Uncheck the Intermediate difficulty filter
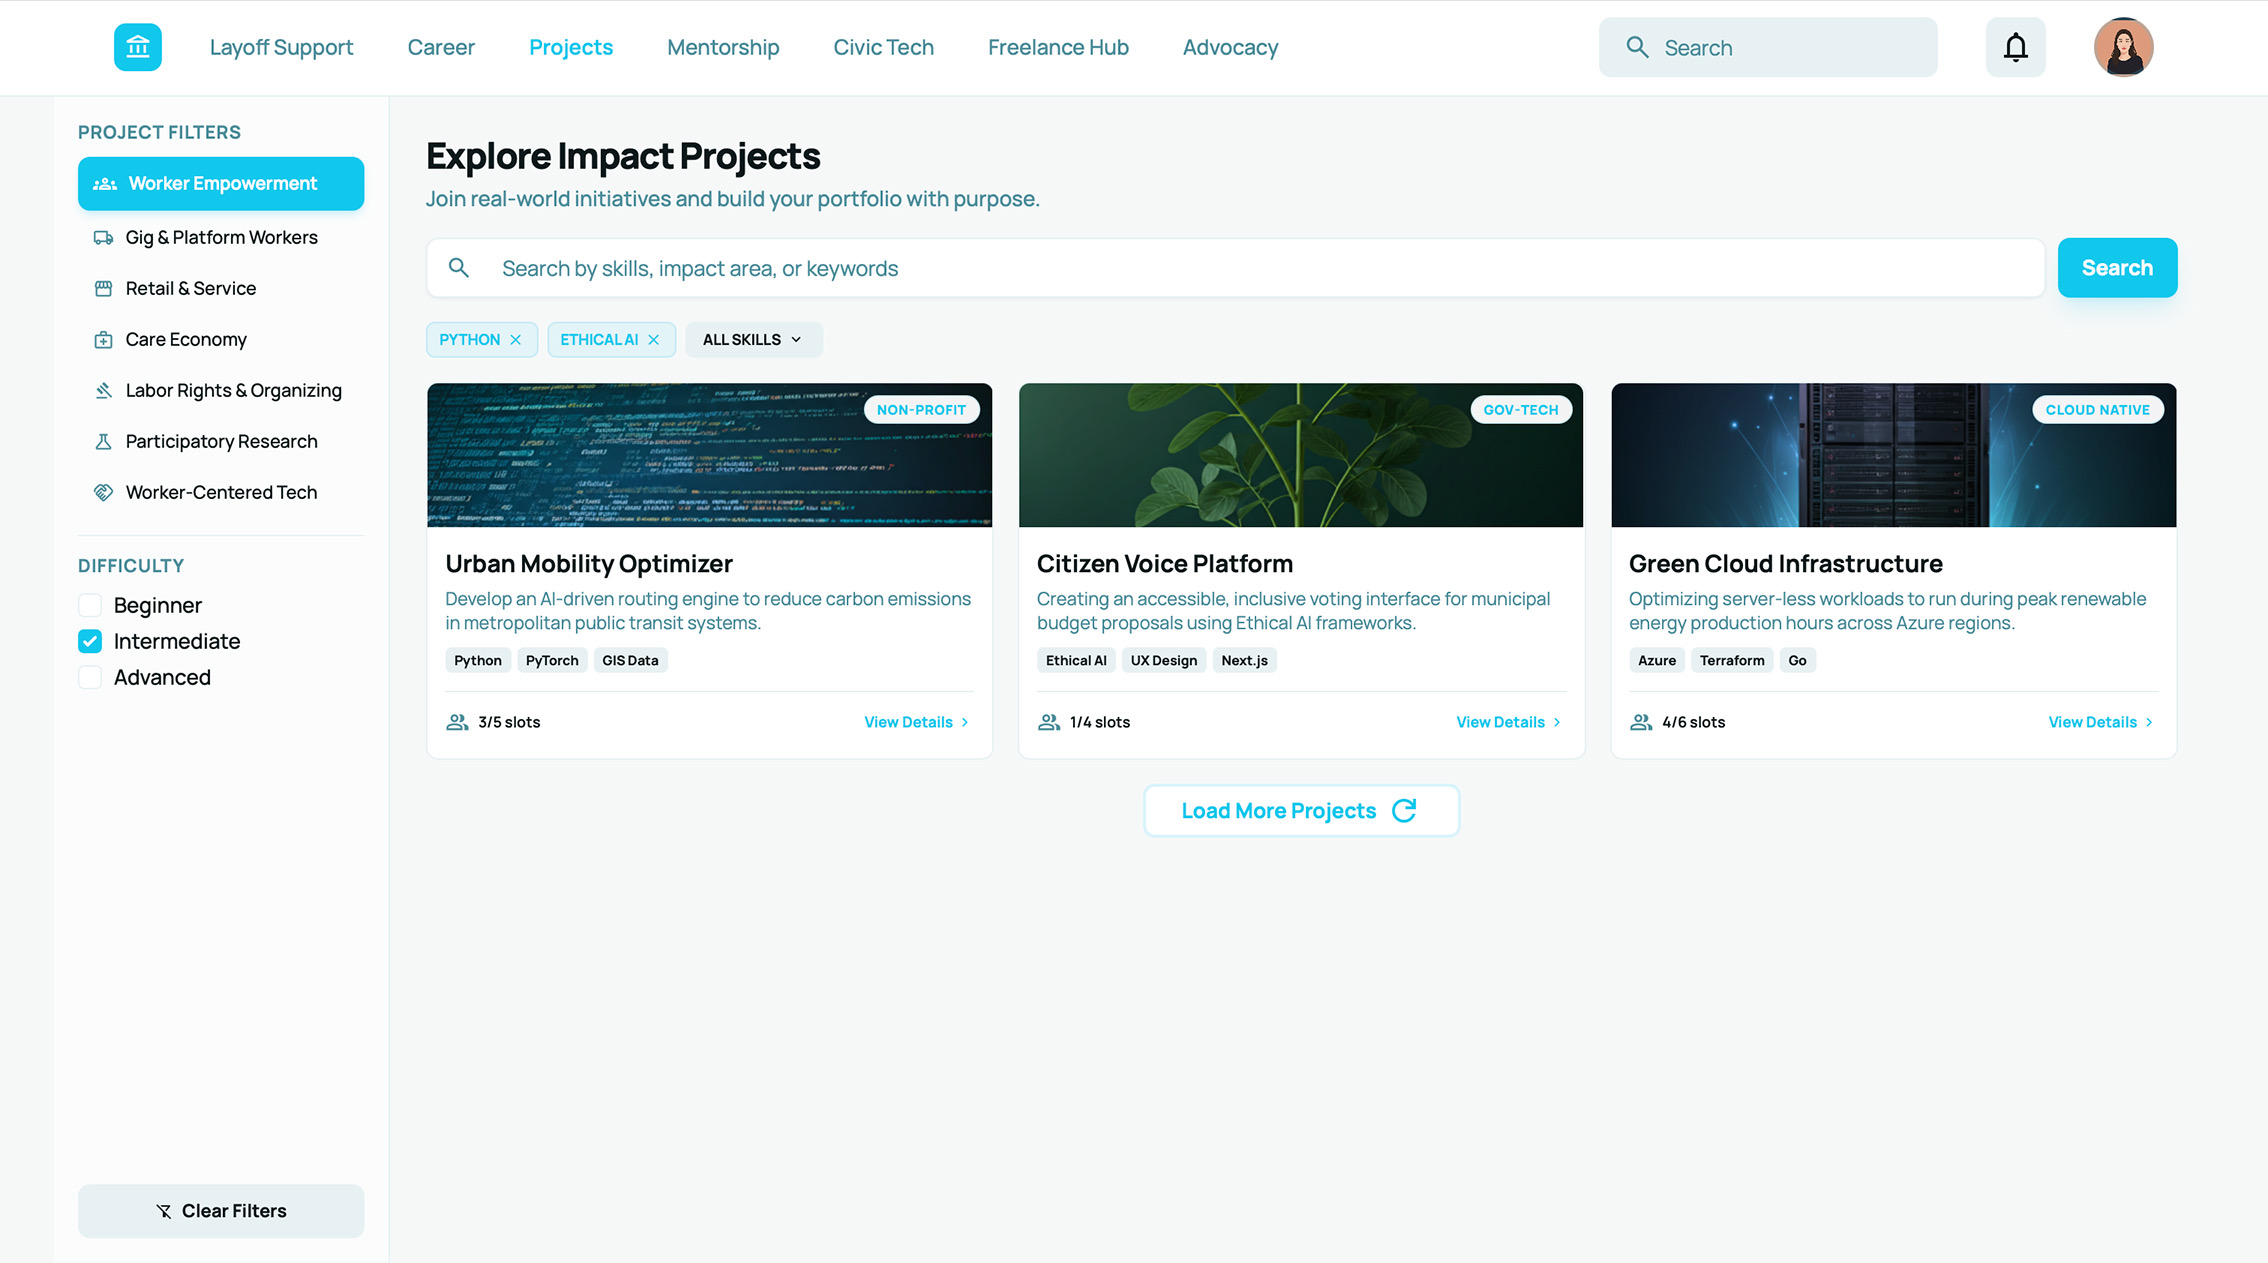 click(x=89, y=641)
